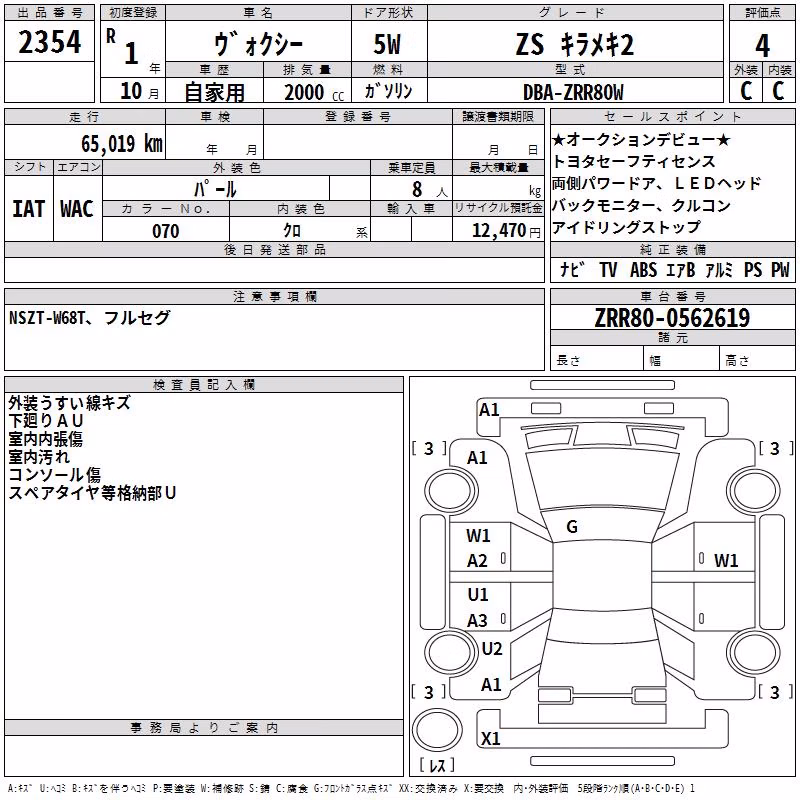Click note NSZT-W68T、フルセグ
Viewport: 800px width, 800px height.
click(x=89, y=318)
